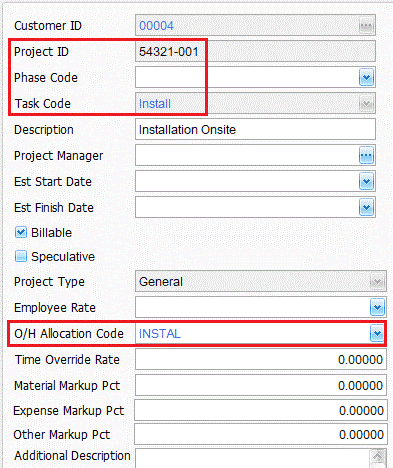Click the Employee Rate label
This screenshot has height=468, width=393.
55,308
